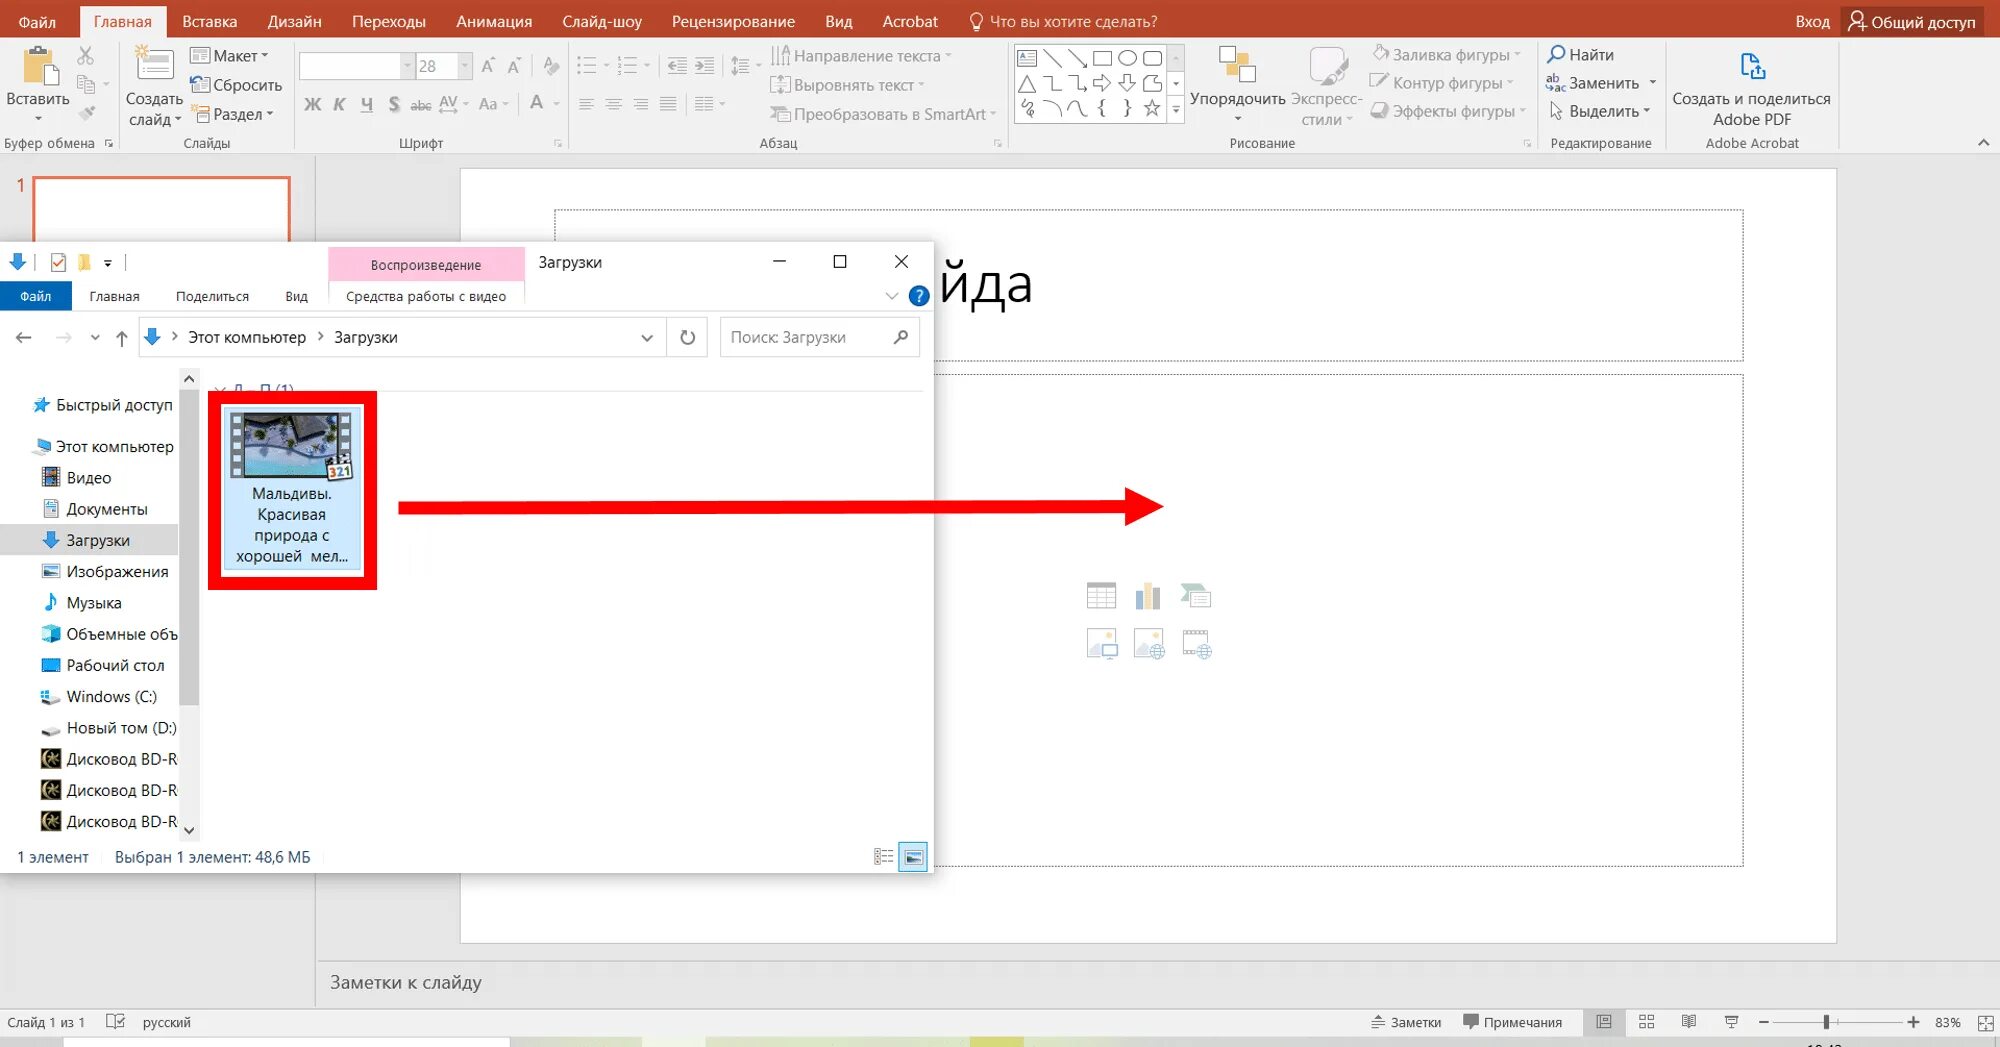Viewport: 2000px width, 1047px height.
Task: Toggle bold text formatting
Action: click(x=313, y=104)
